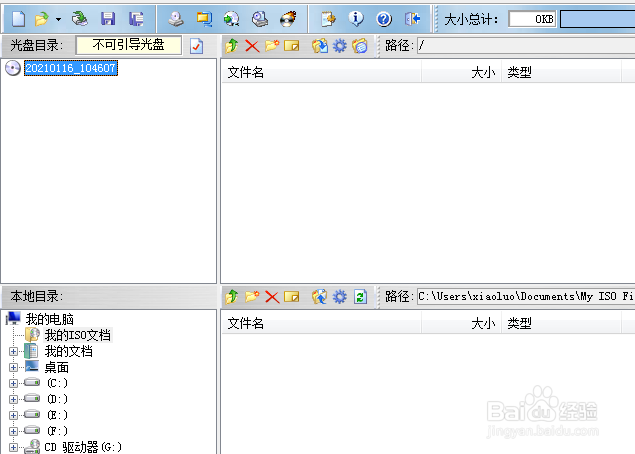This screenshot has height=454, width=635.
Task: Go up one level in disc pane
Action: pyautogui.click(x=232, y=46)
